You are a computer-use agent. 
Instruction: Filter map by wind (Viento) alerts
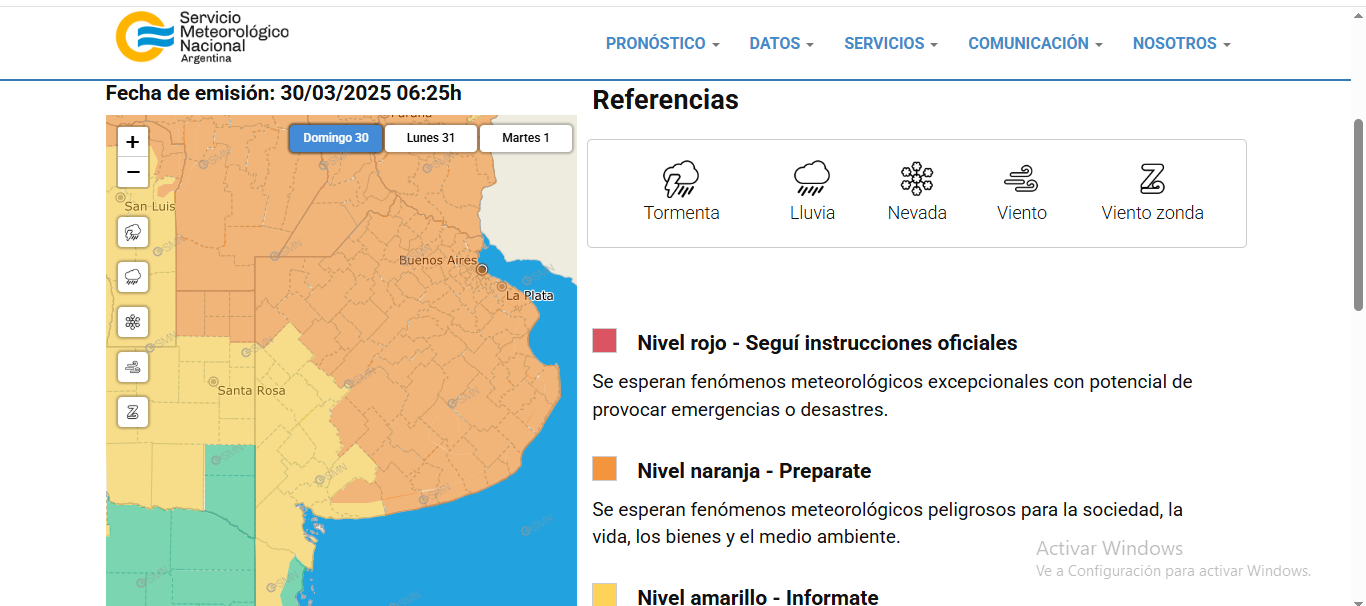click(133, 367)
